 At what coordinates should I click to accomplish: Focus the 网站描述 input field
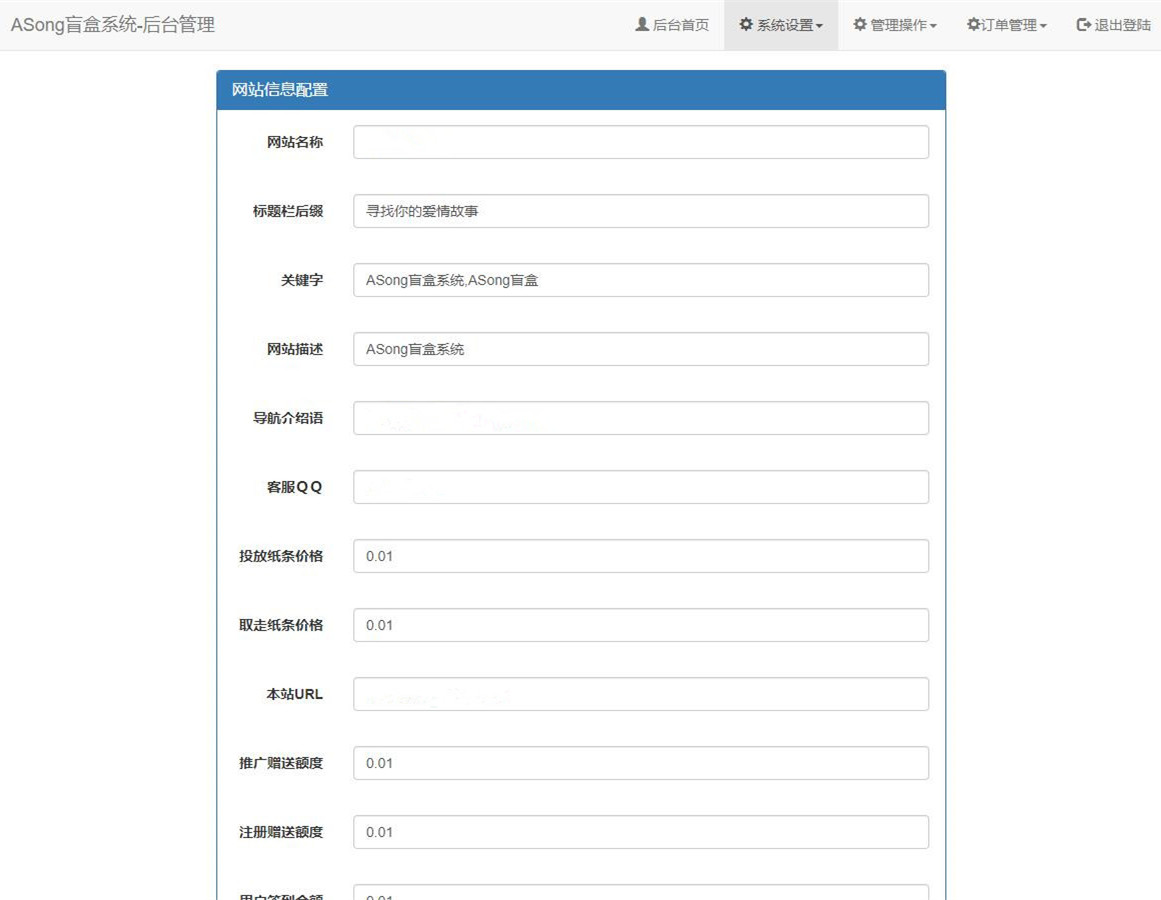[x=641, y=349]
